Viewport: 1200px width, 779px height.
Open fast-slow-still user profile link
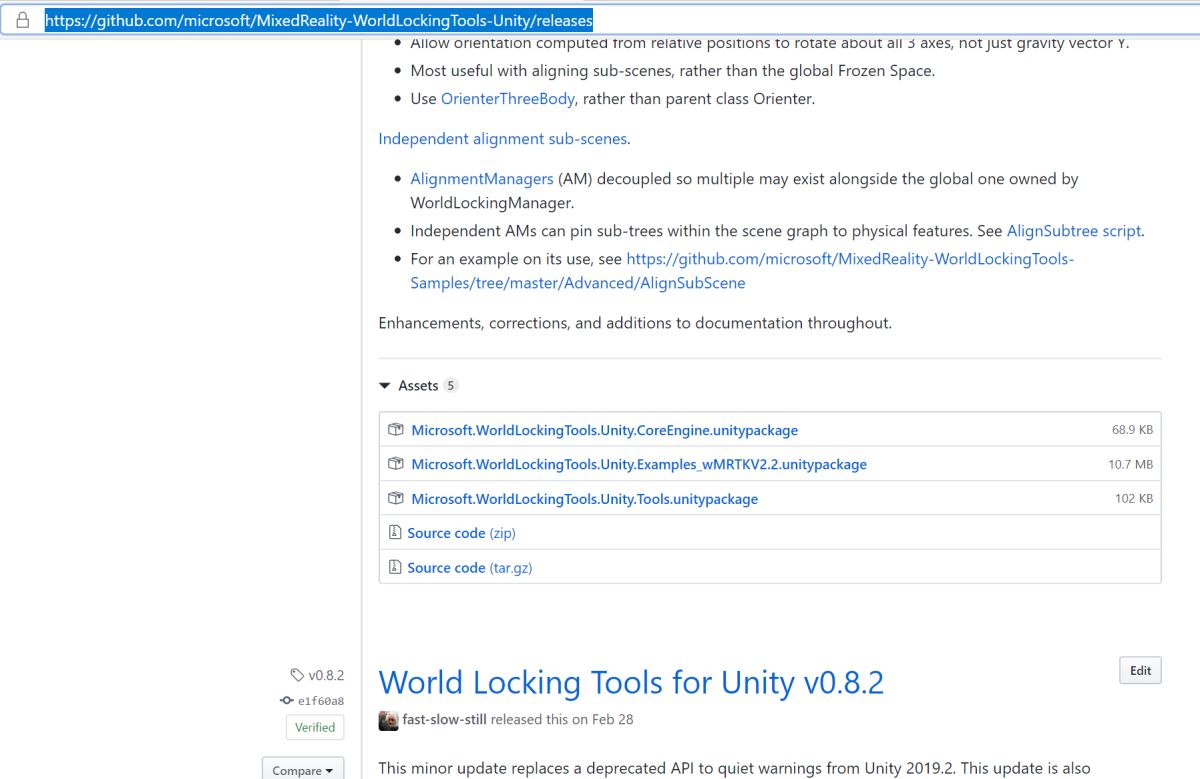tap(444, 719)
